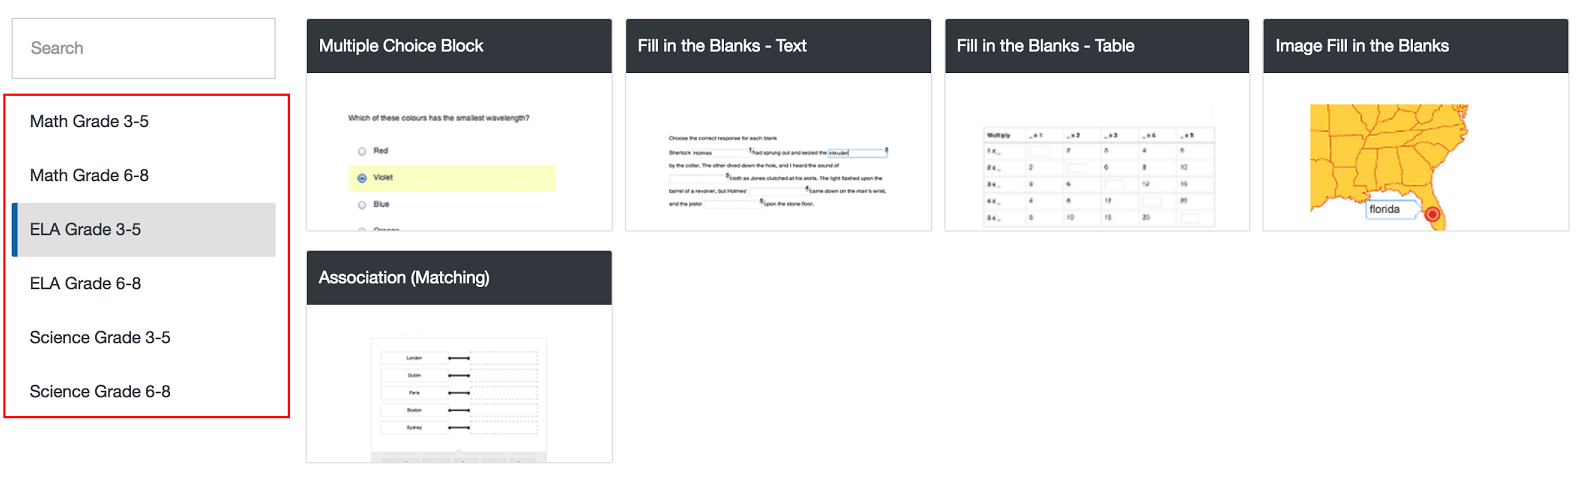The width and height of the screenshot is (1591, 483).
Task: Select the Blue radio option in preview
Action: [x=362, y=204]
